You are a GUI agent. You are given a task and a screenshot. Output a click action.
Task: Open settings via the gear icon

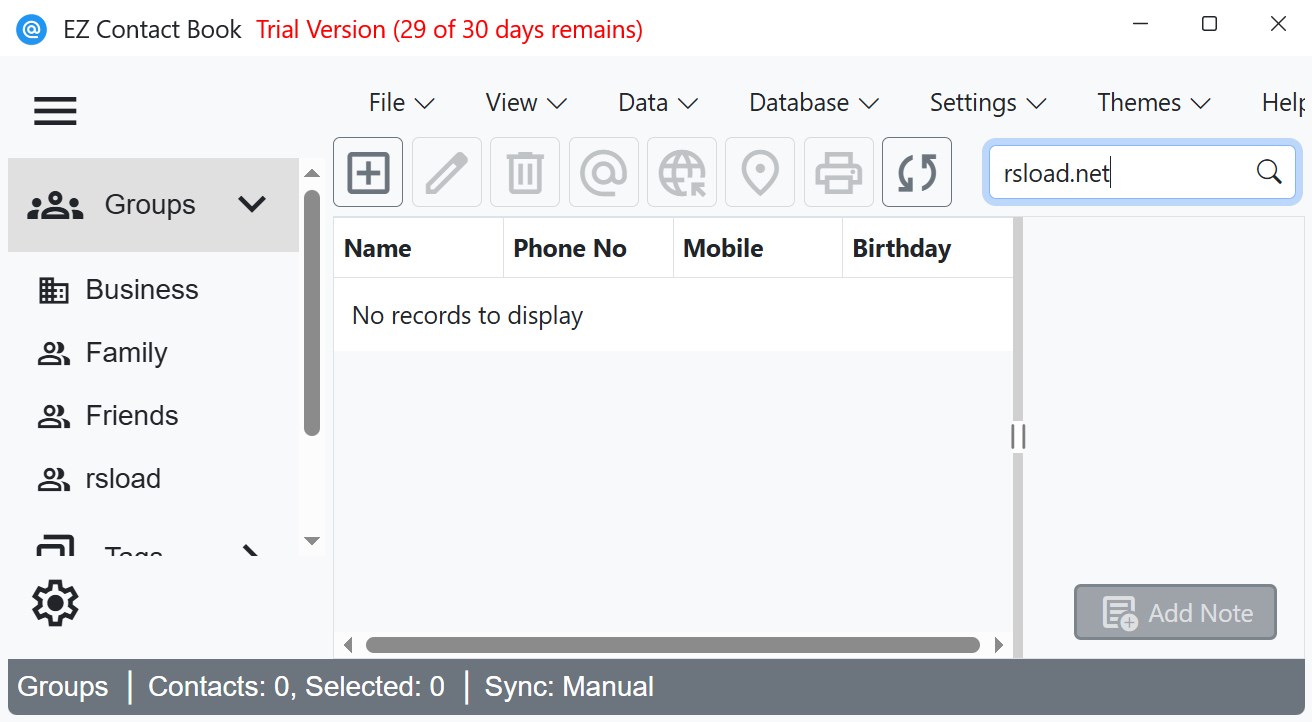(x=55, y=603)
